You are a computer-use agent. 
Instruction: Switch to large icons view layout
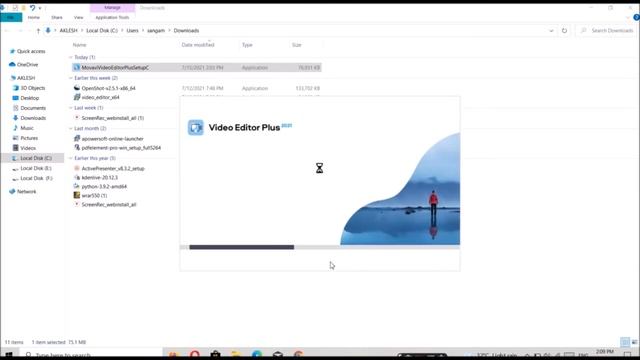tap(634, 342)
